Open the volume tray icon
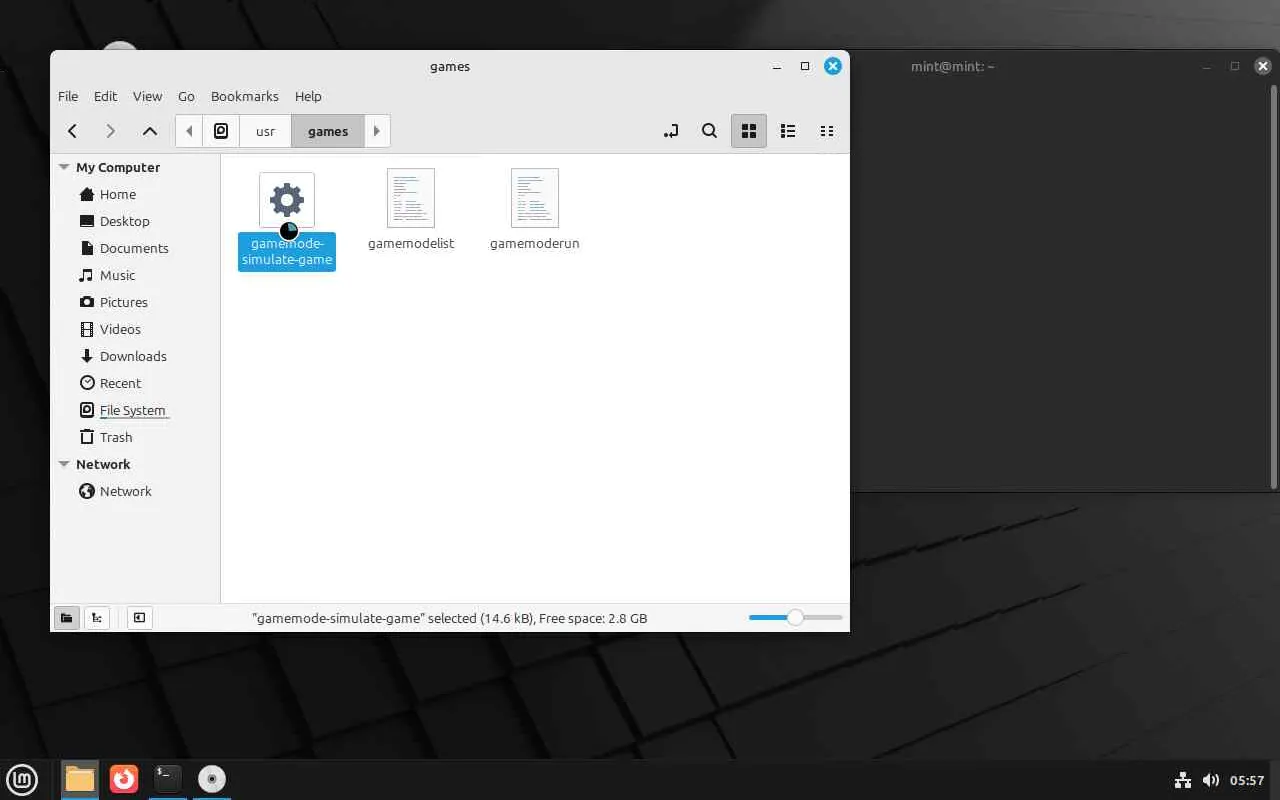 pos(1211,780)
